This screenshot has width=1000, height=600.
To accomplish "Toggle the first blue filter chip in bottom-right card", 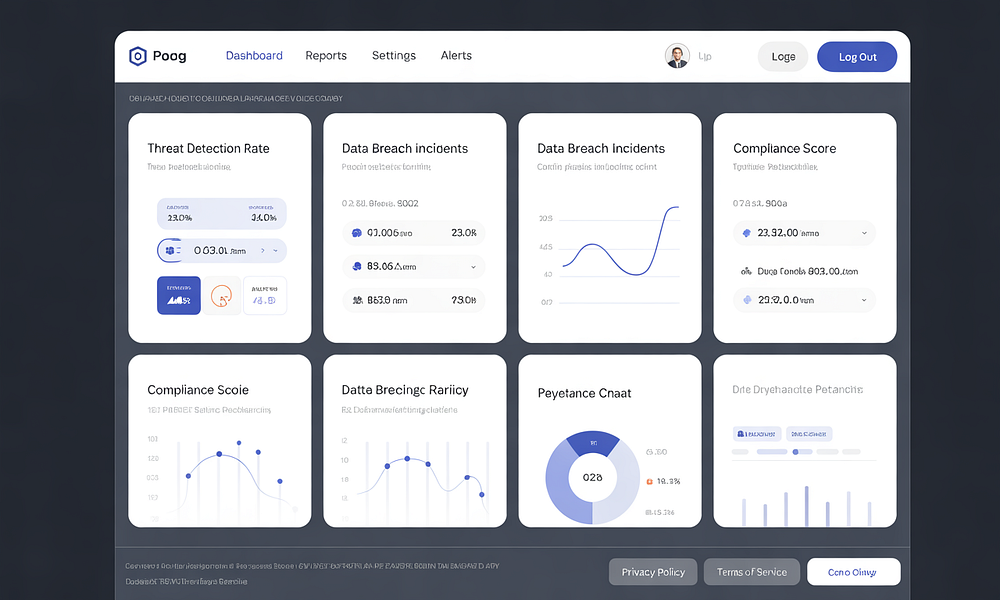I will coord(756,434).
